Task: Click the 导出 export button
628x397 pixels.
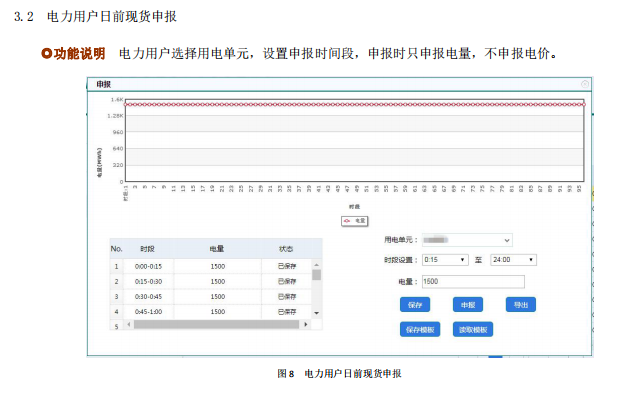Action: pyautogui.click(x=521, y=305)
